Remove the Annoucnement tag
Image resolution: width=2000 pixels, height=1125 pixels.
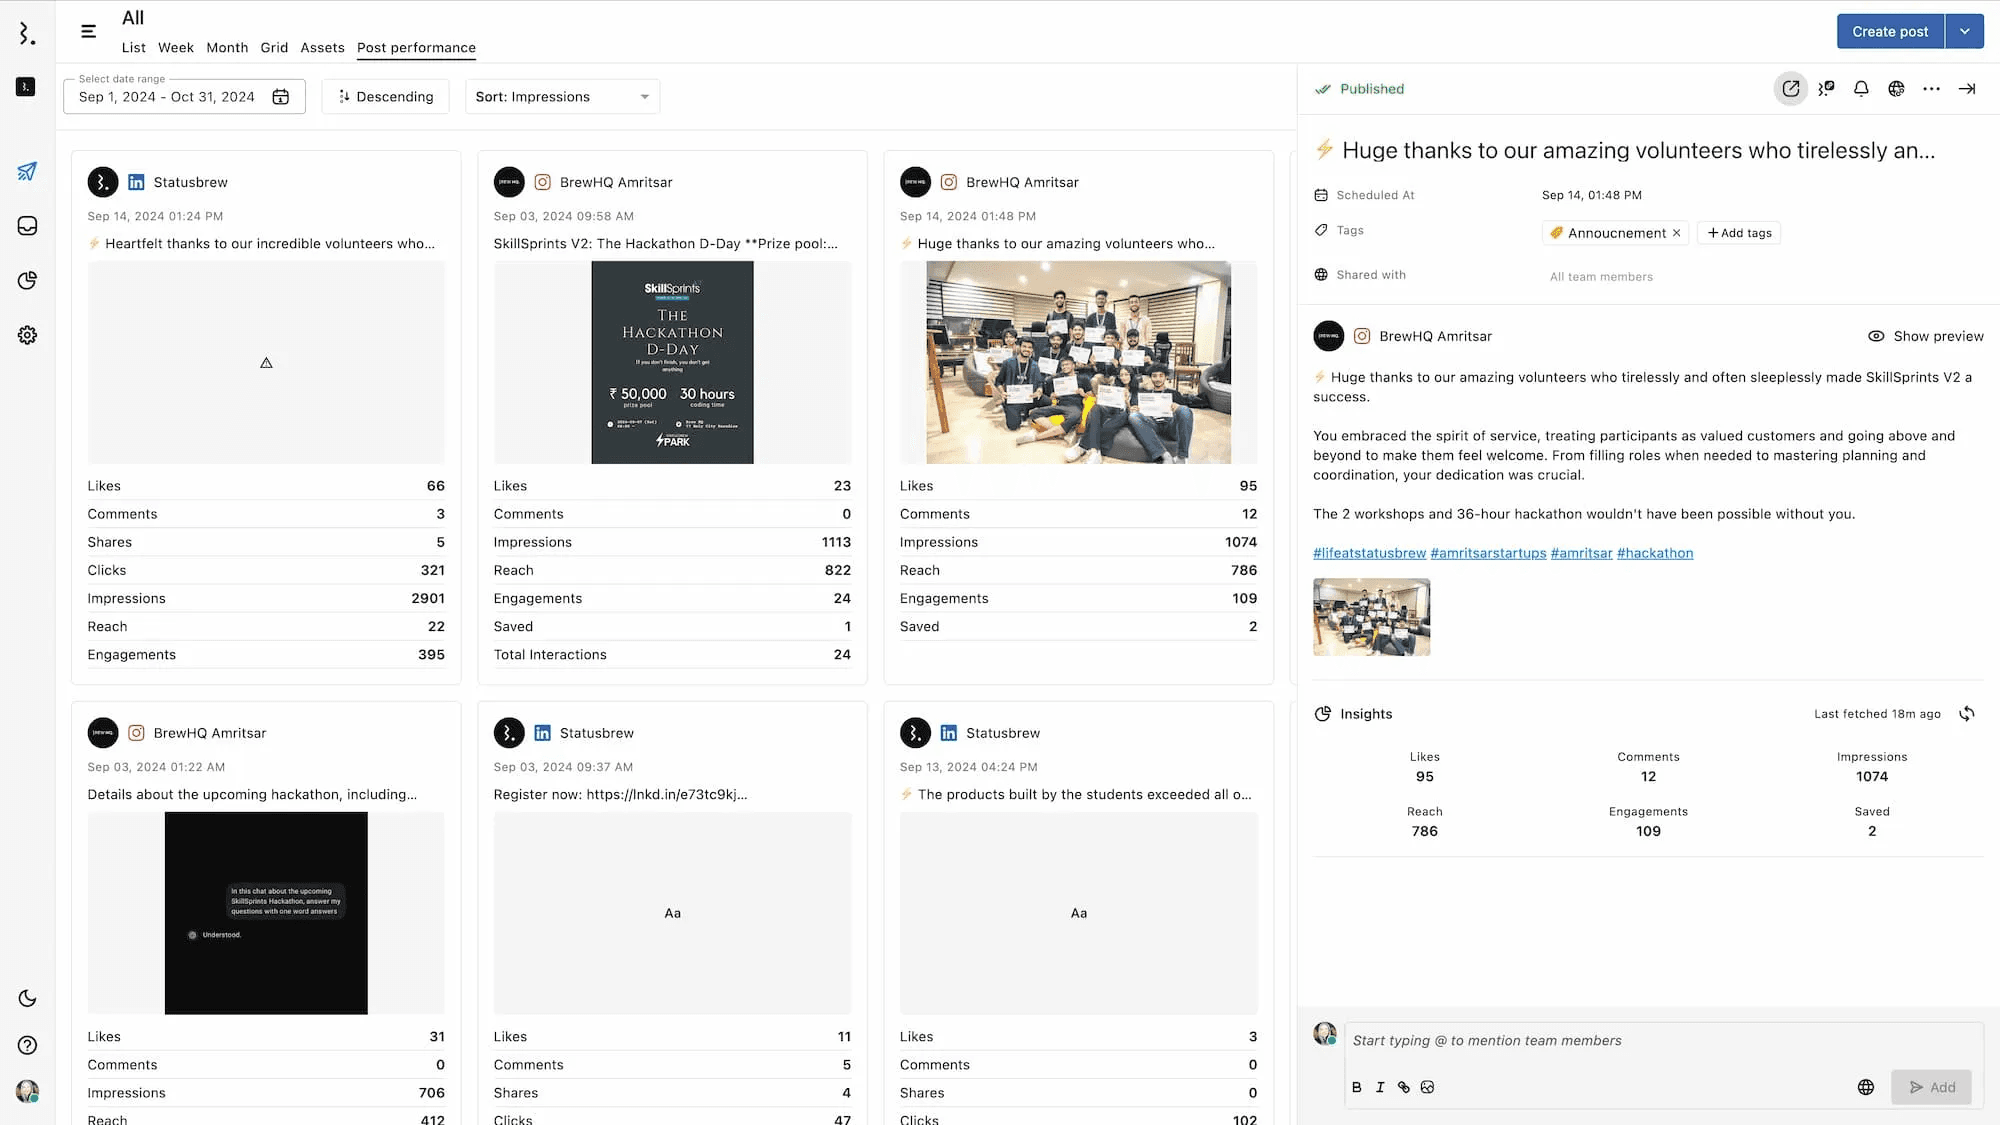tap(1676, 233)
